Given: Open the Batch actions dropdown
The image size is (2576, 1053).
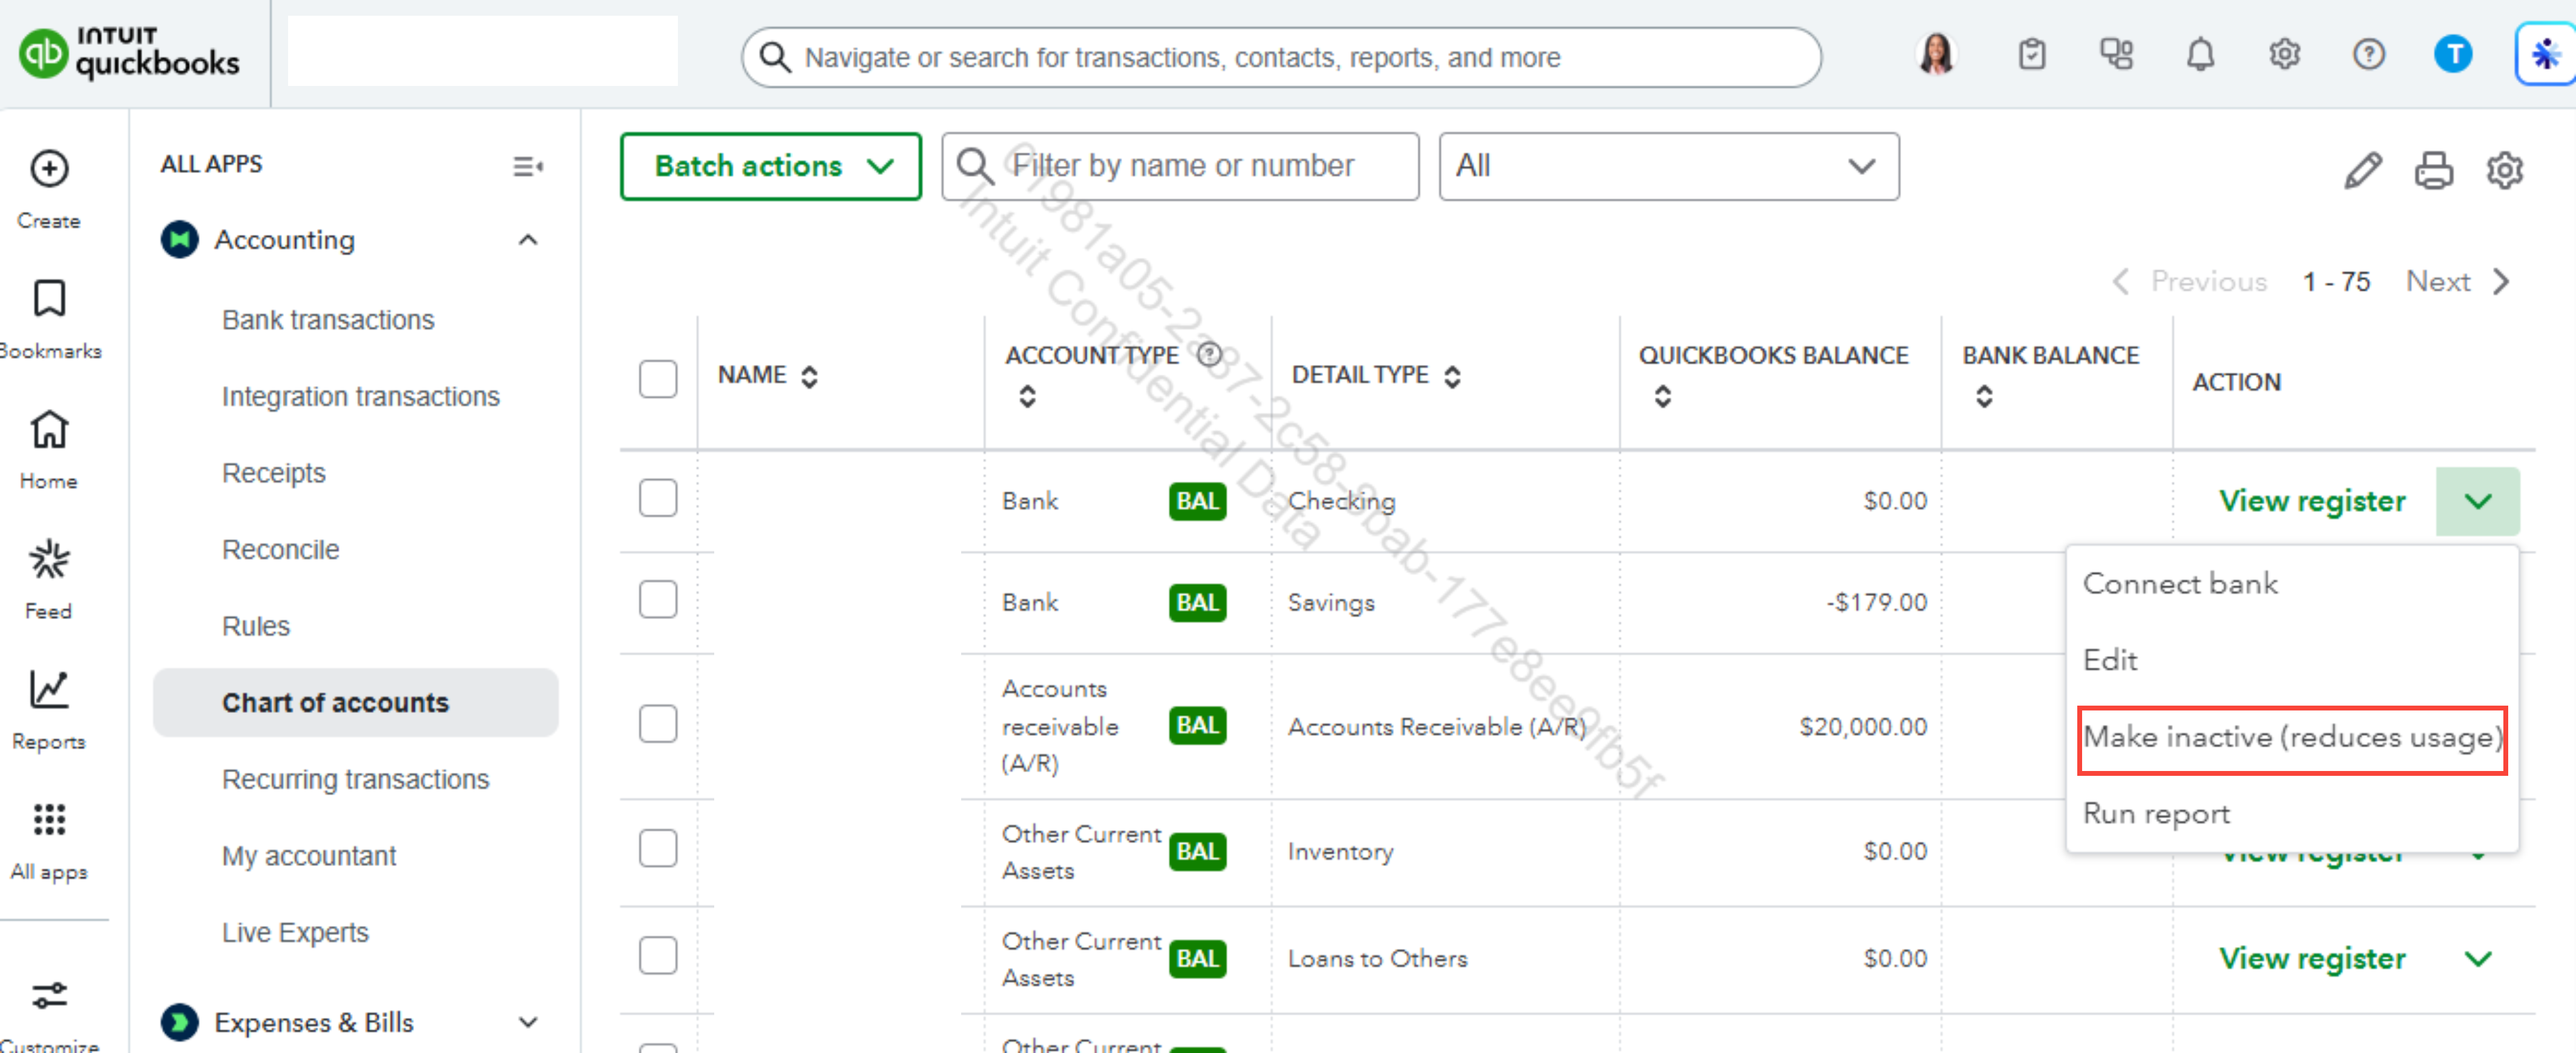Looking at the screenshot, I should 771,166.
